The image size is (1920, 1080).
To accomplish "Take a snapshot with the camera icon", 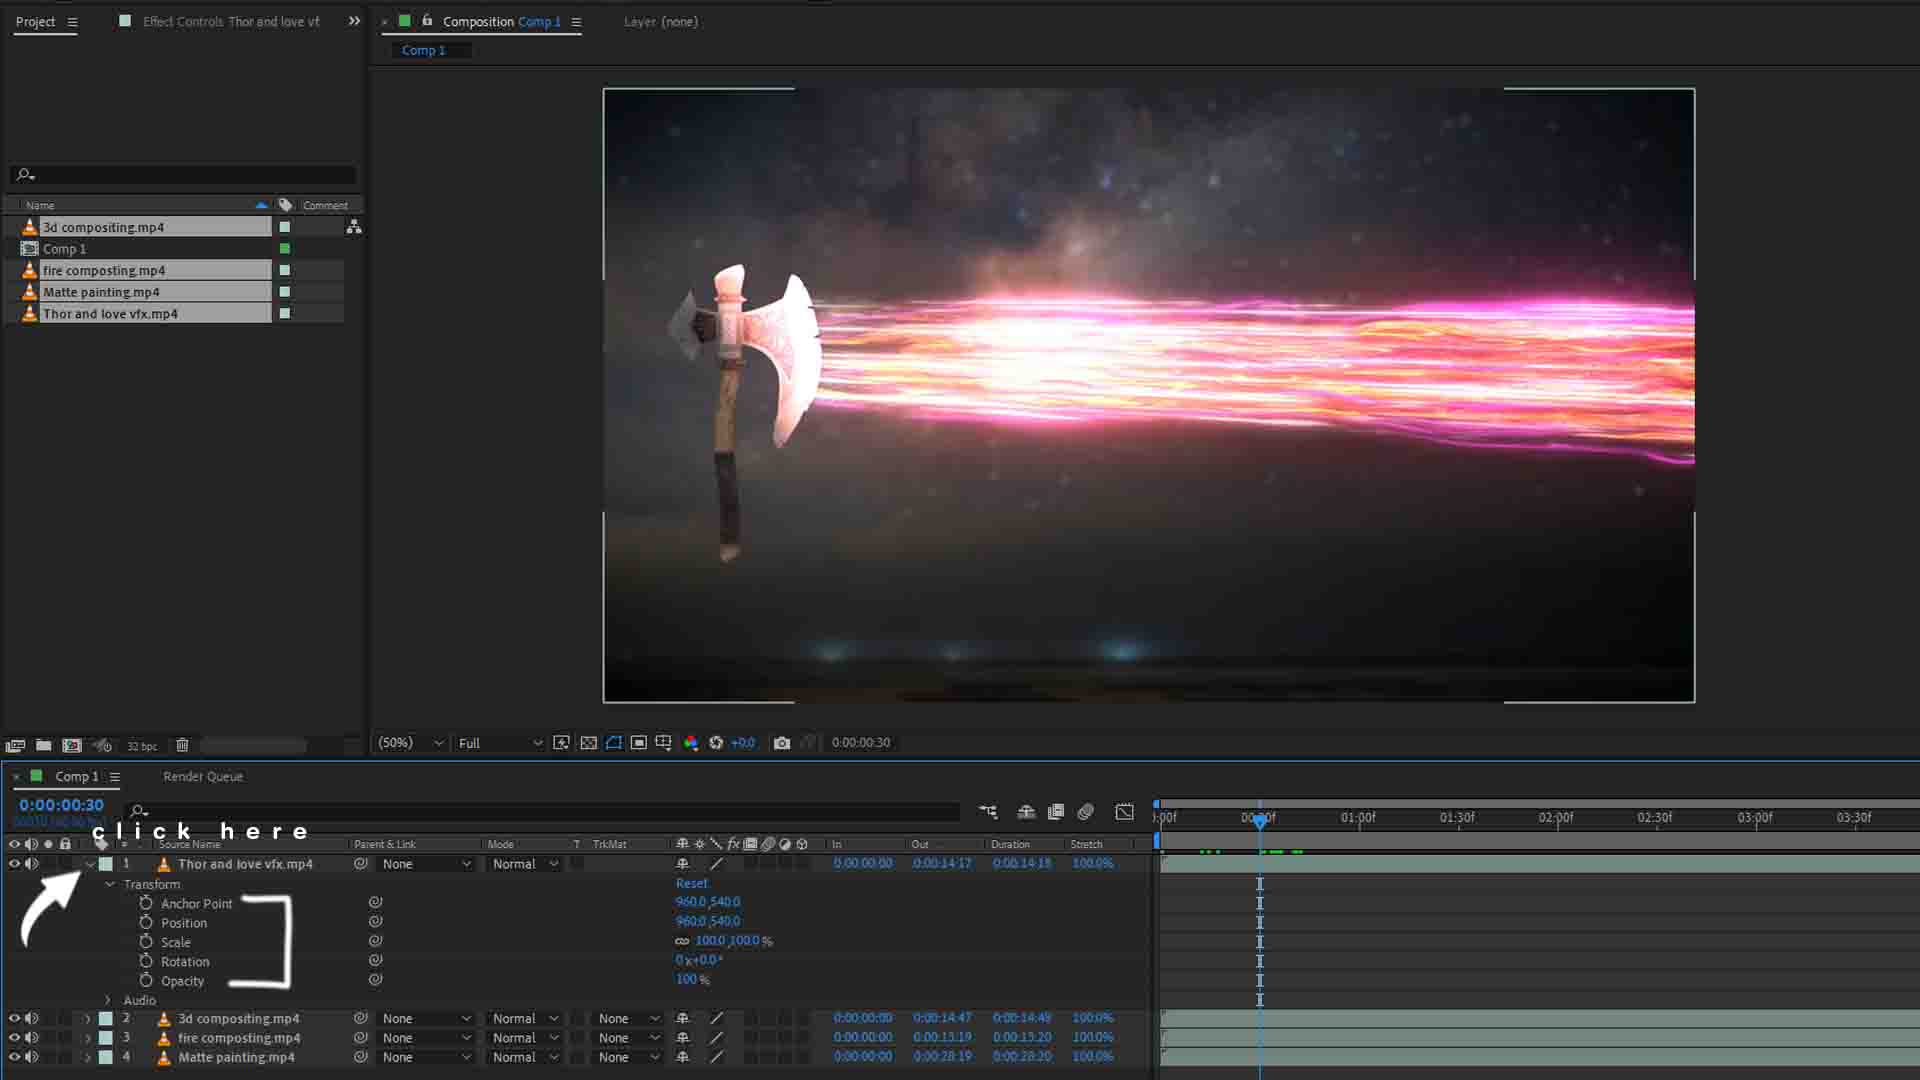I will pos(781,742).
